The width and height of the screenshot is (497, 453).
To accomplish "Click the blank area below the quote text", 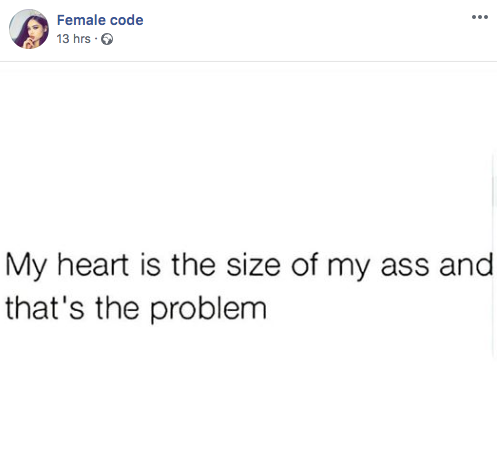I will pyautogui.click(x=247, y=390).
